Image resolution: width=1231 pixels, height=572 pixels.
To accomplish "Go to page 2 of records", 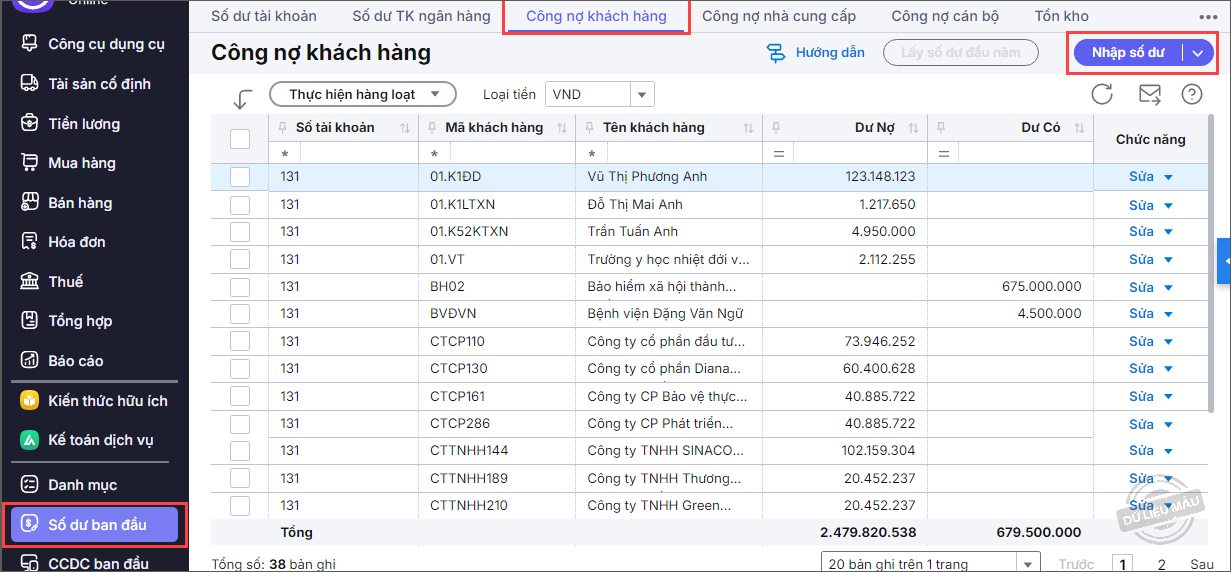I will click(1161, 564).
